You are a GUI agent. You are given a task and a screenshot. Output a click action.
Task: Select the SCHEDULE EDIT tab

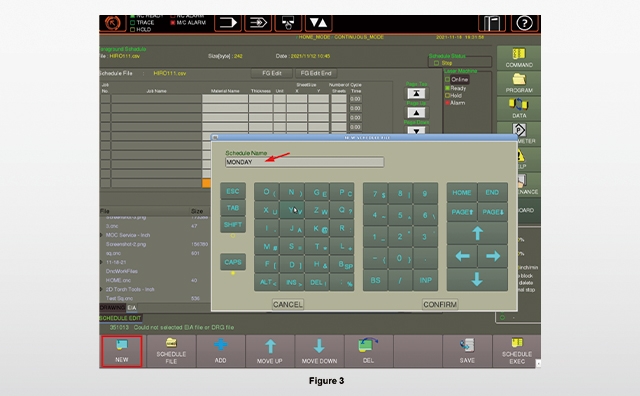click(x=120, y=318)
